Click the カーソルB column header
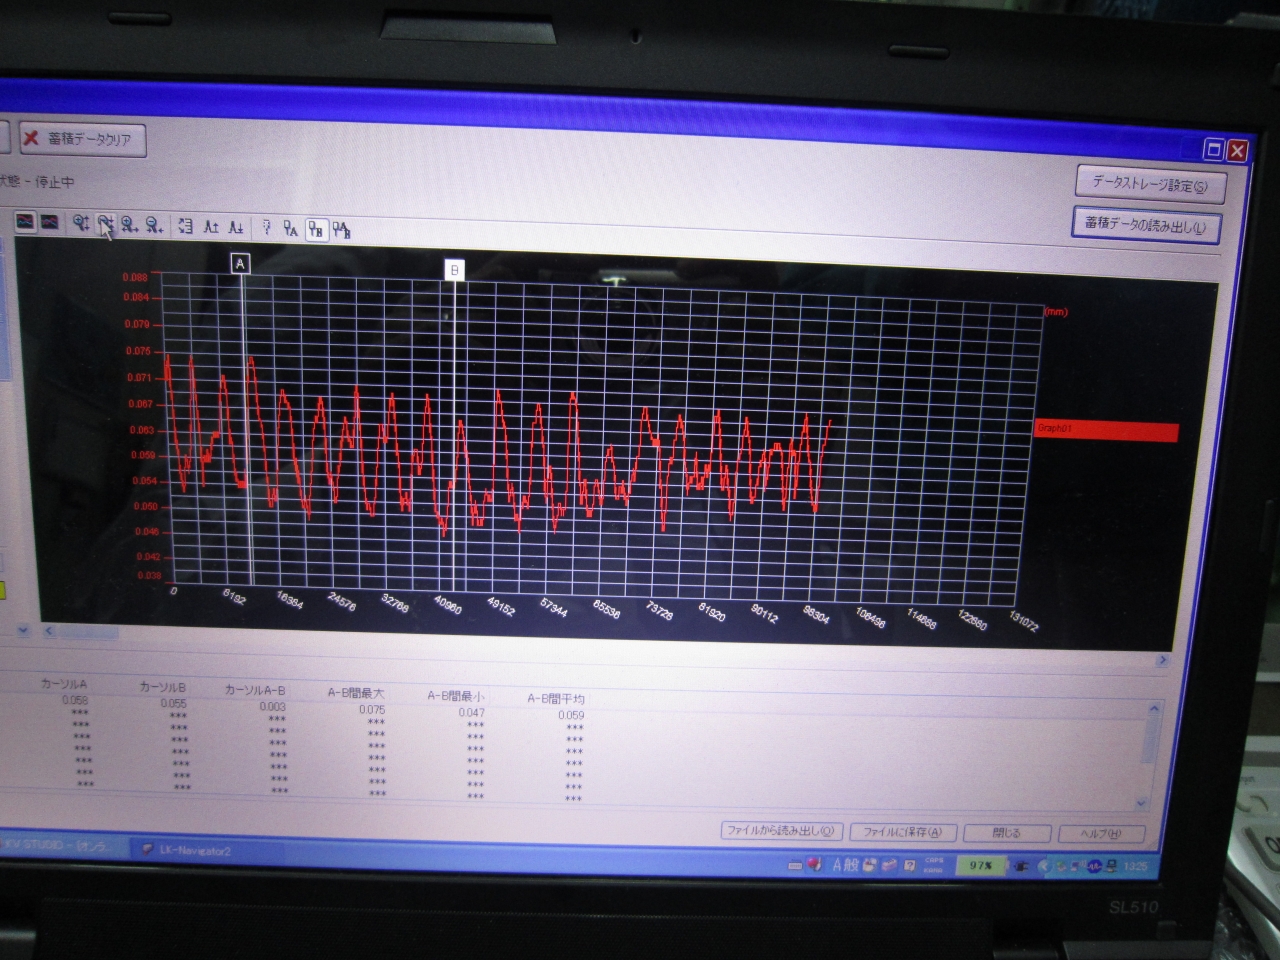The width and height of the screenshot is (1280, 960). 163,687
